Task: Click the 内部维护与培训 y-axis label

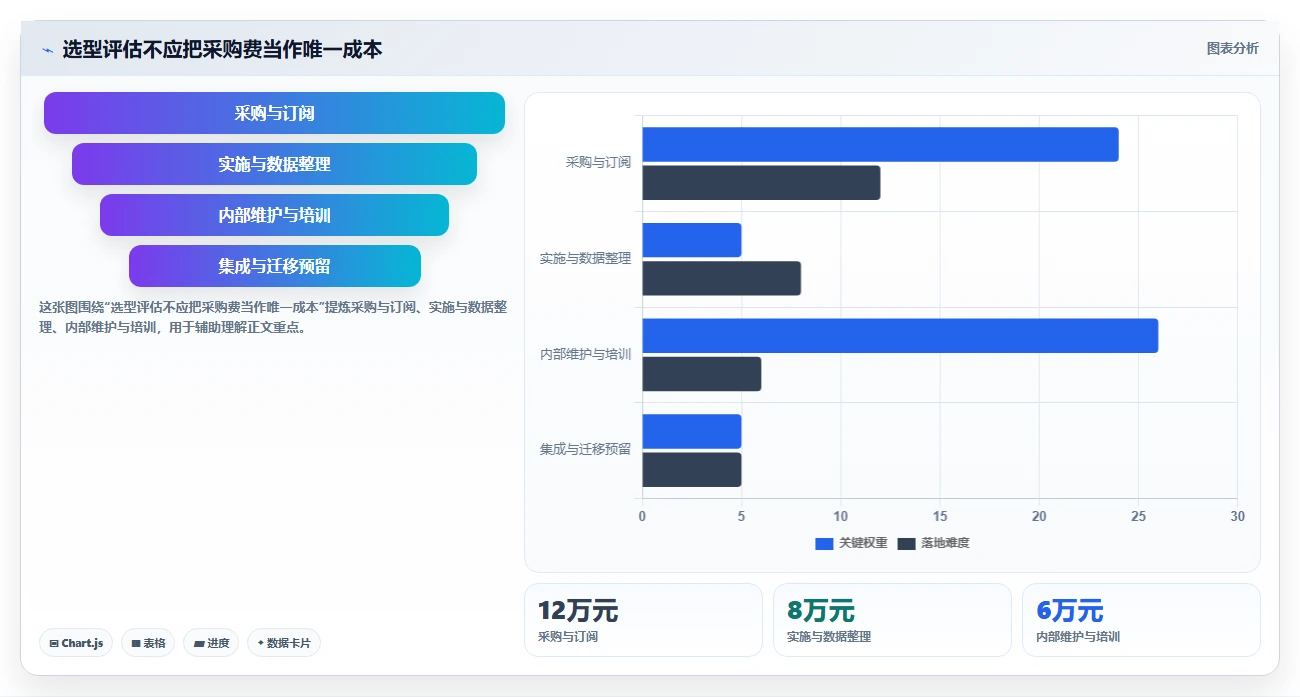Action: pos(585,354)
